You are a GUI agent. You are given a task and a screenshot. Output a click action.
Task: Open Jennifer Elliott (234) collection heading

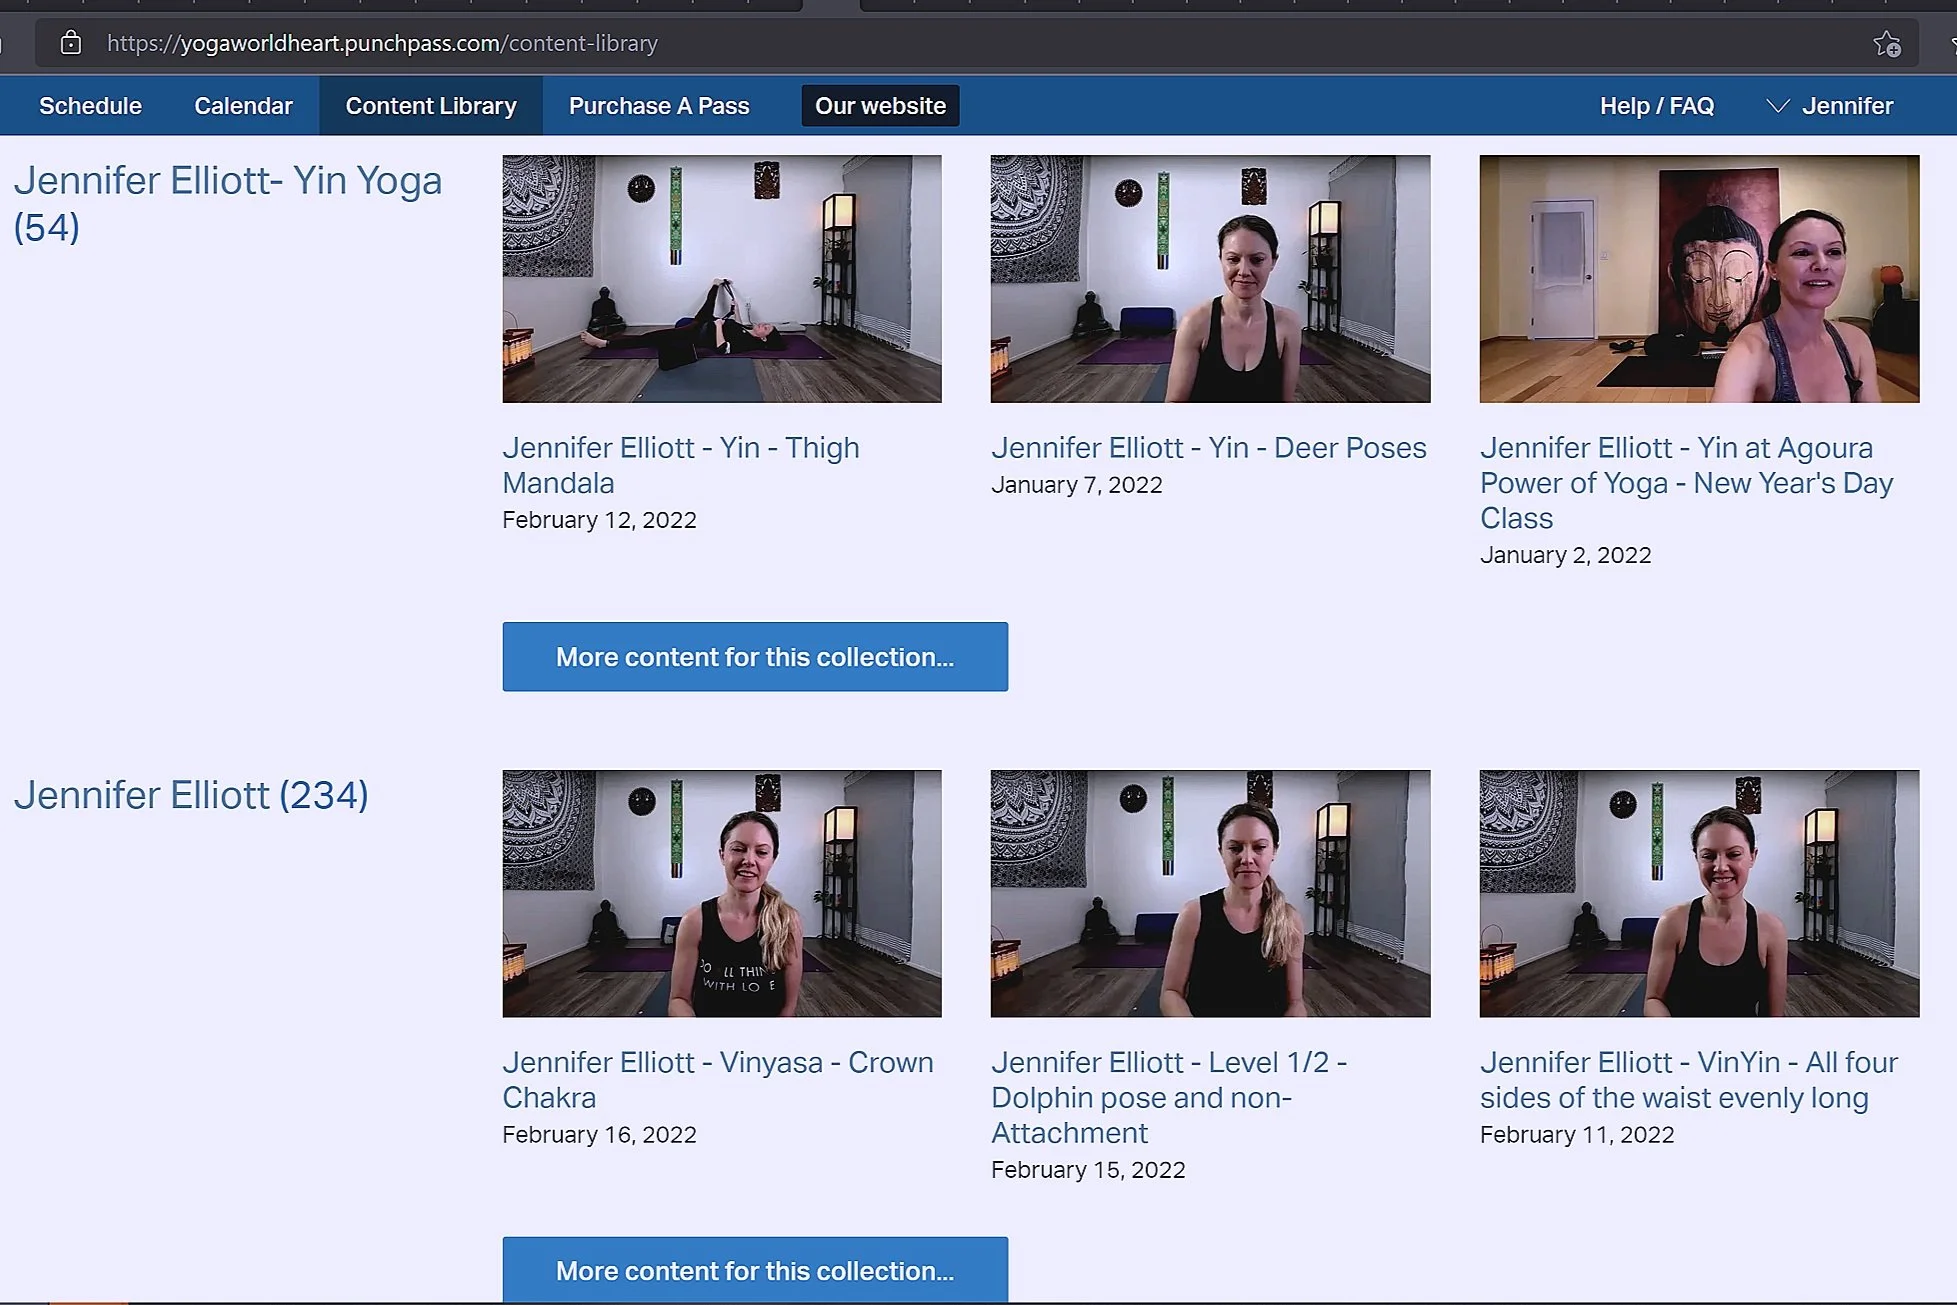point(191,795)
